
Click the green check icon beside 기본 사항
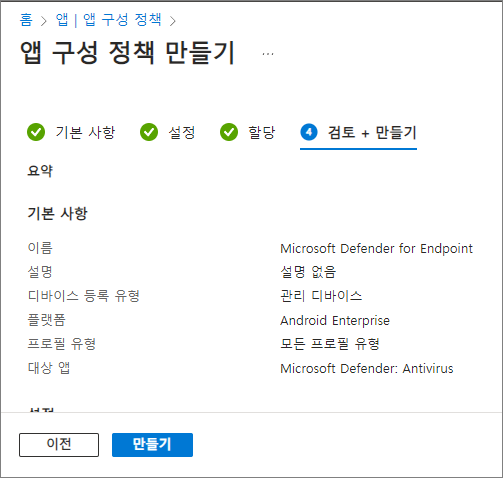tap(36, 132)
